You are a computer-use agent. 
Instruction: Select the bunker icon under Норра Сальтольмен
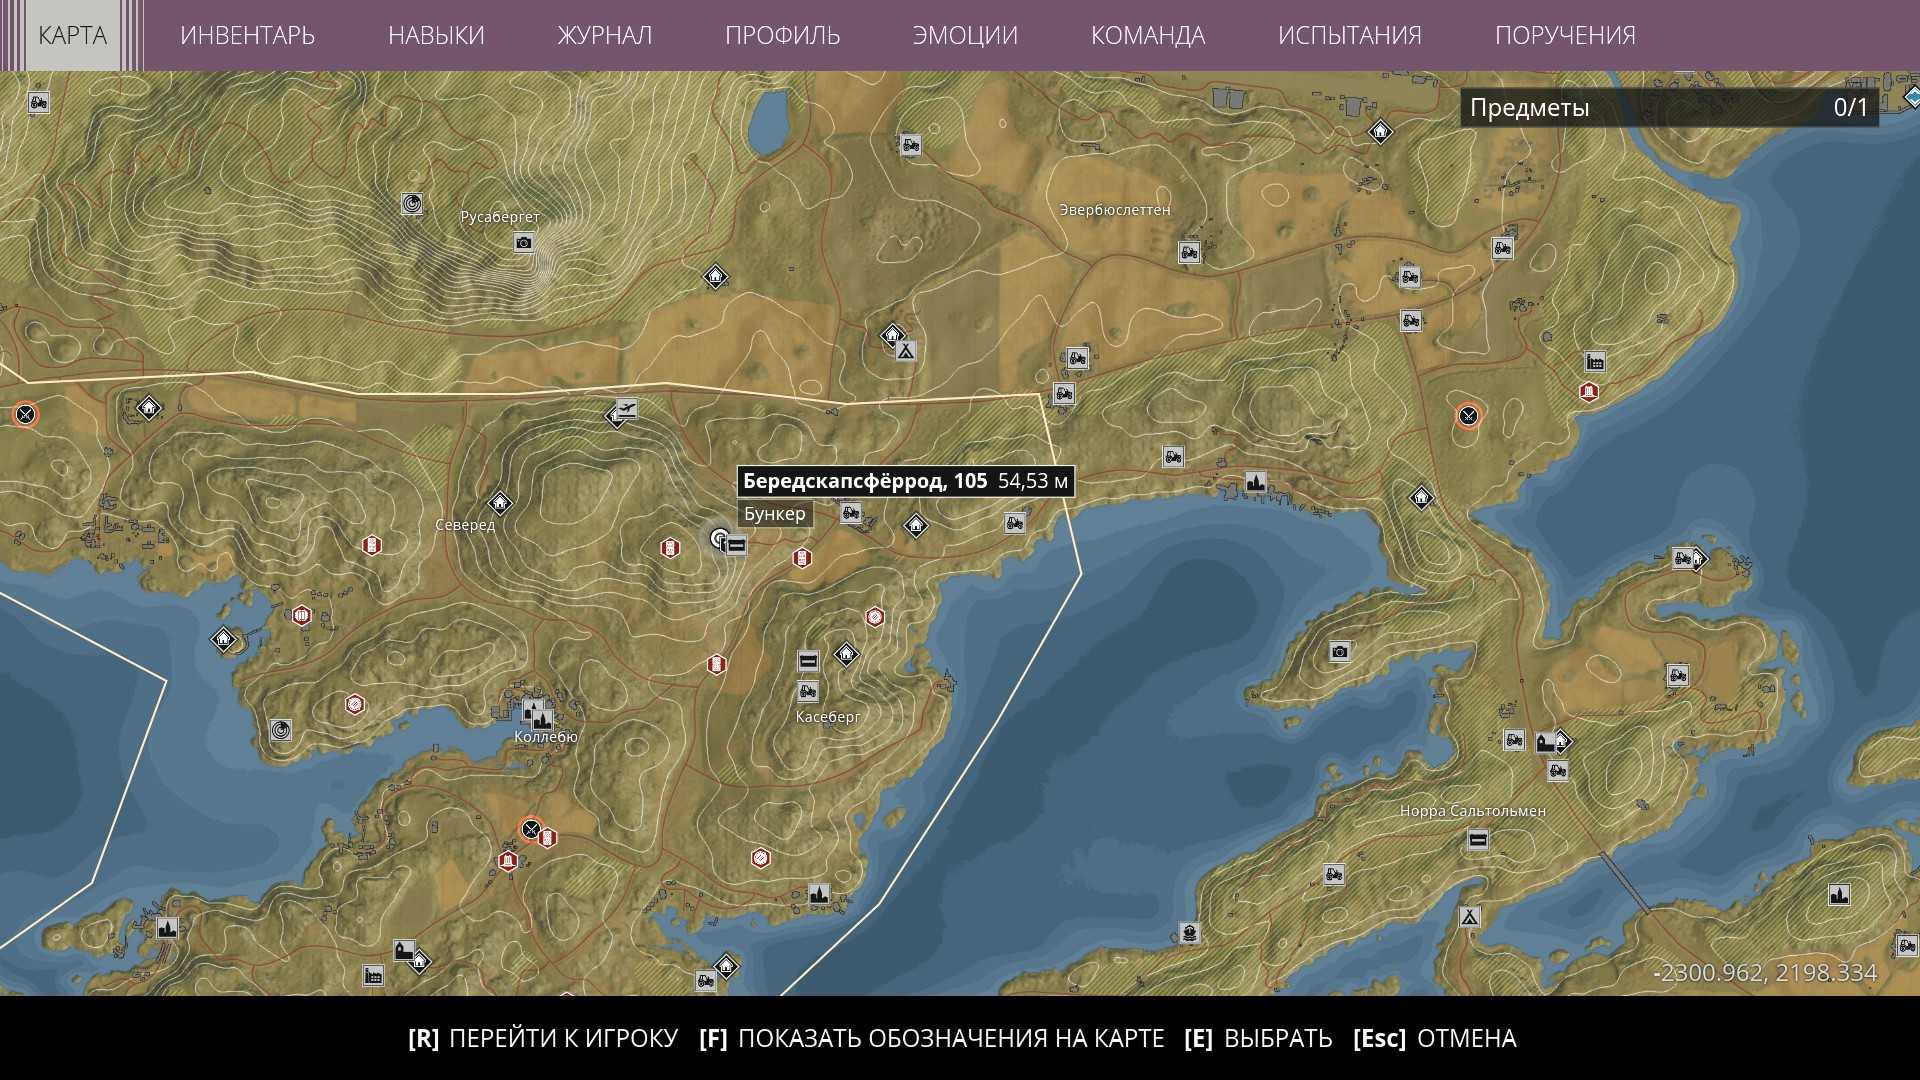(x=1478, y=841)
